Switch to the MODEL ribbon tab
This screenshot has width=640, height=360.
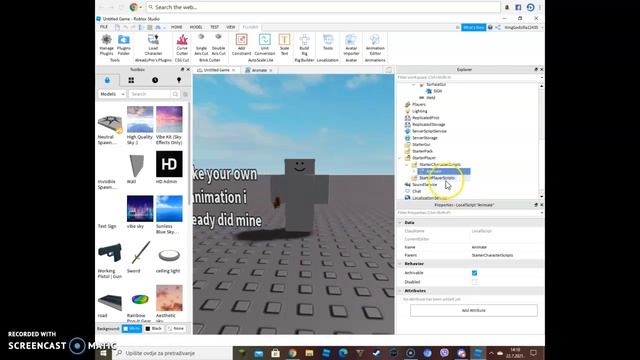[196, 27]
